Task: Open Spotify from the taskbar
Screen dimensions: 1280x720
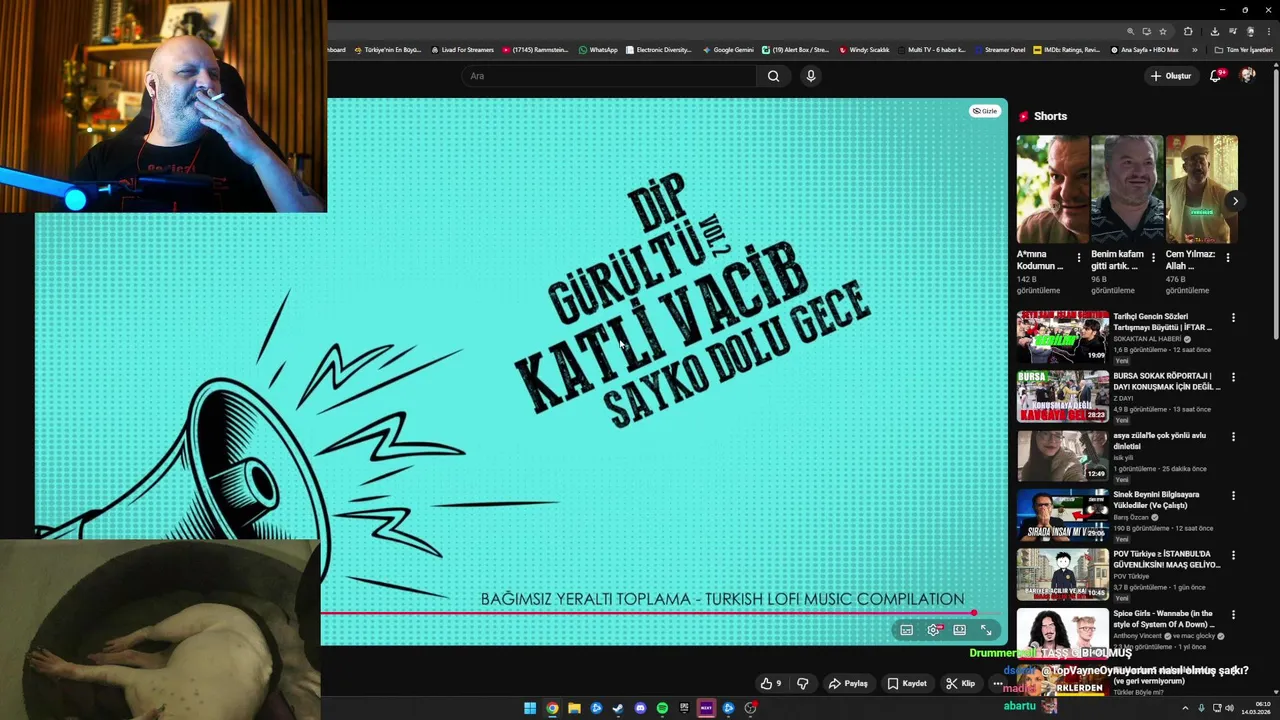Action: point(662,708)
